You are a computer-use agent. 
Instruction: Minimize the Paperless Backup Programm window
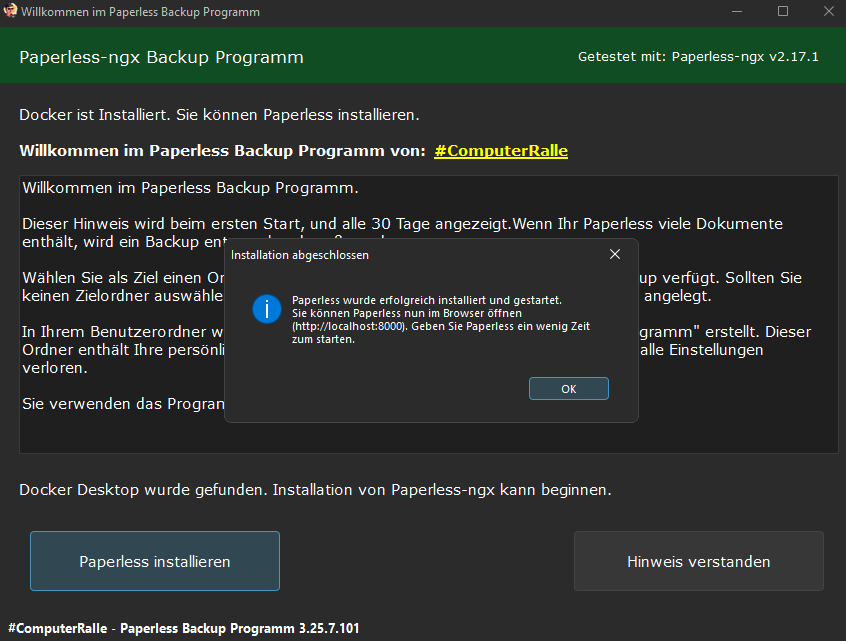[x=736, y=12]
